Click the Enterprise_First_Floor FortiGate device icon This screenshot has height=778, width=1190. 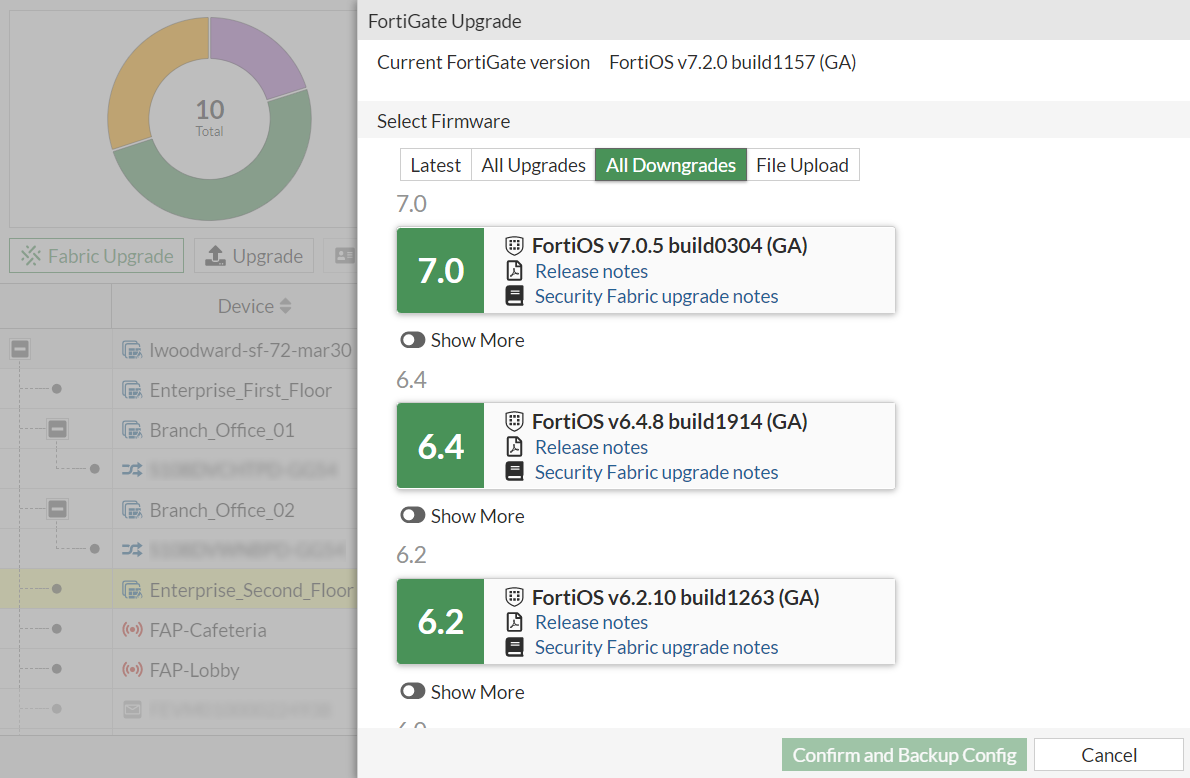click(x=131, y=390)
